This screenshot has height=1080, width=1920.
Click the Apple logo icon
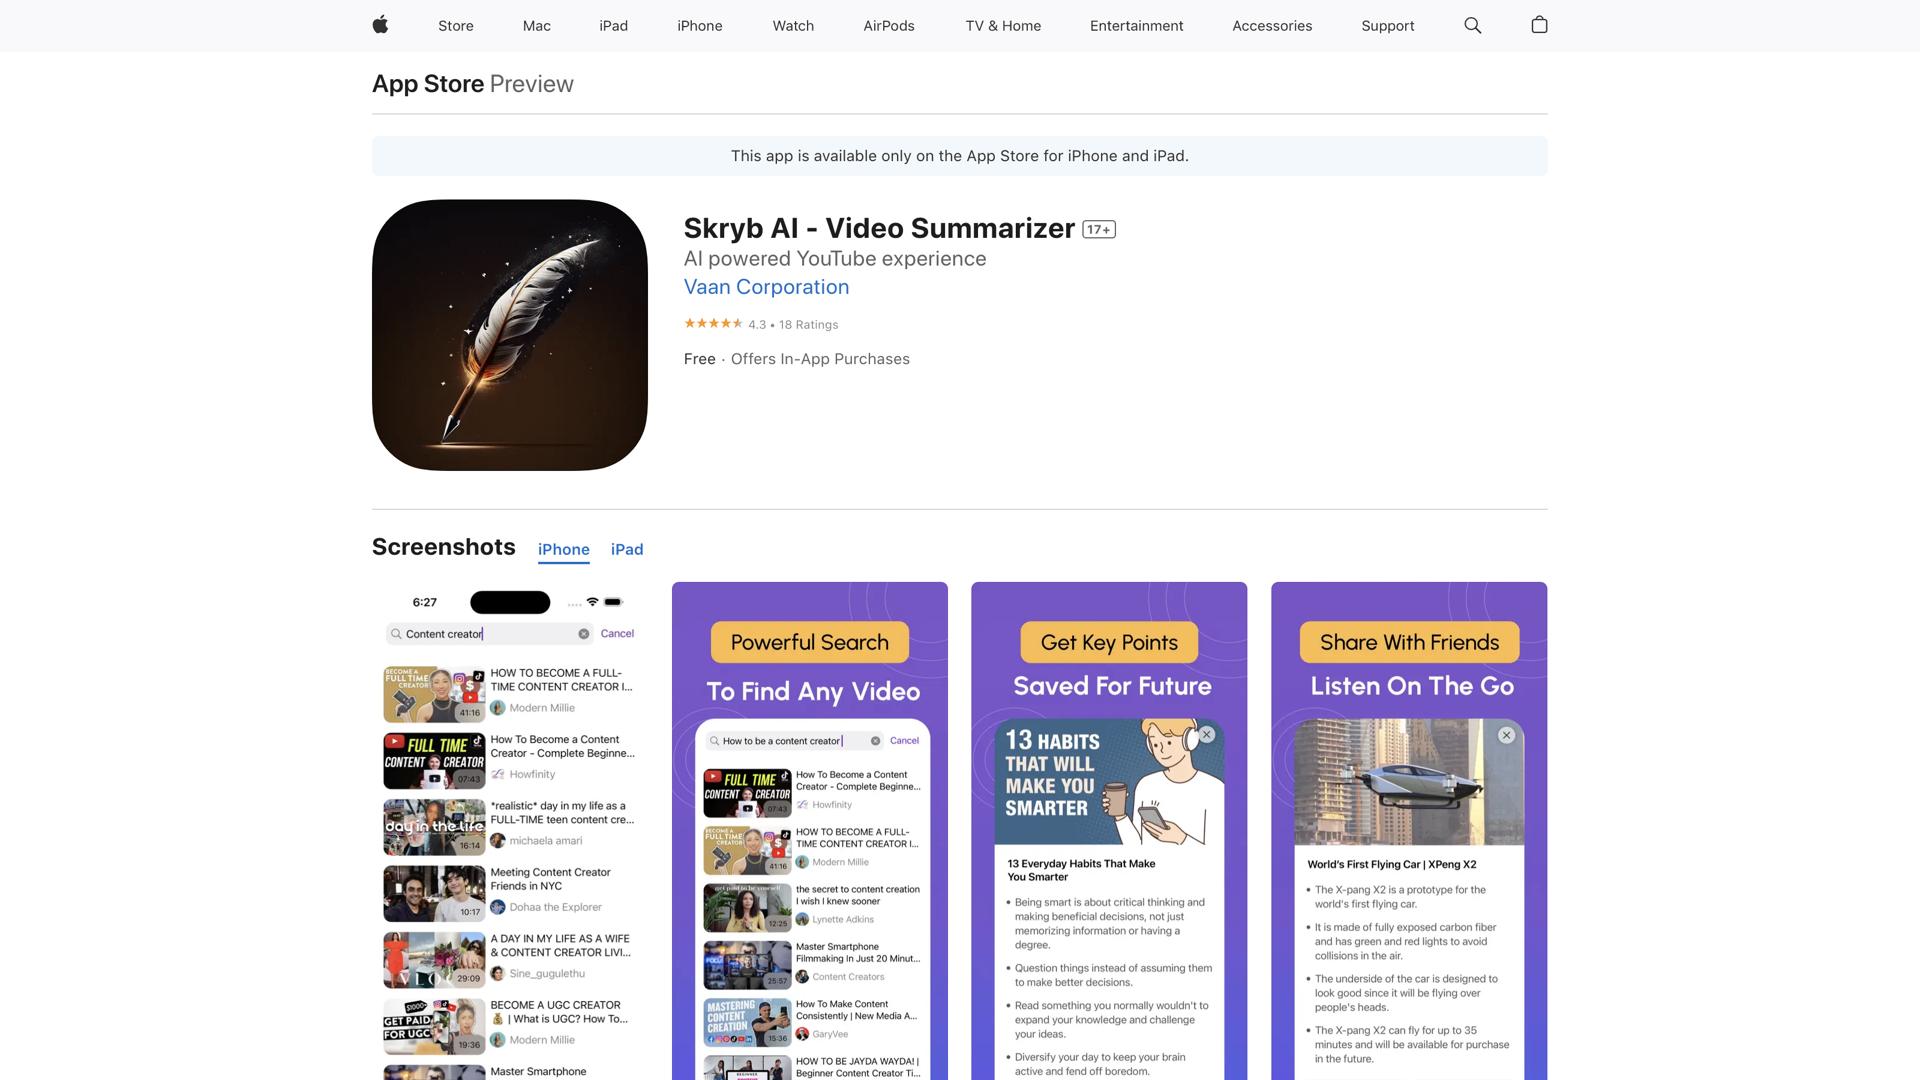[380, 25]
